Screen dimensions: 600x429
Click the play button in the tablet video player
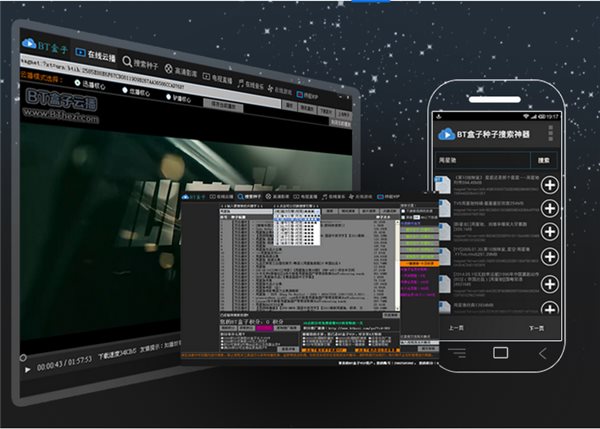click(27, 370)
